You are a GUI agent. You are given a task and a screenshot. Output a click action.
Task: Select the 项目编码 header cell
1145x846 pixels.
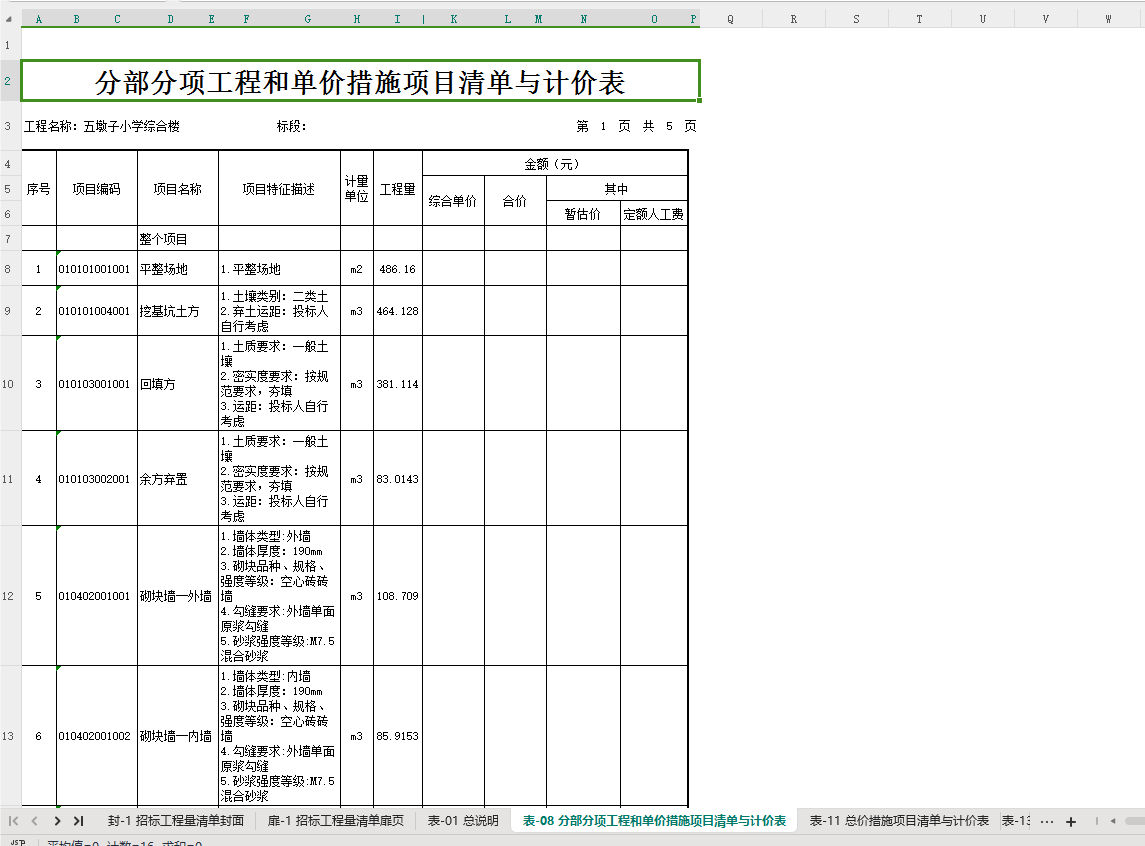pos(96,188)
